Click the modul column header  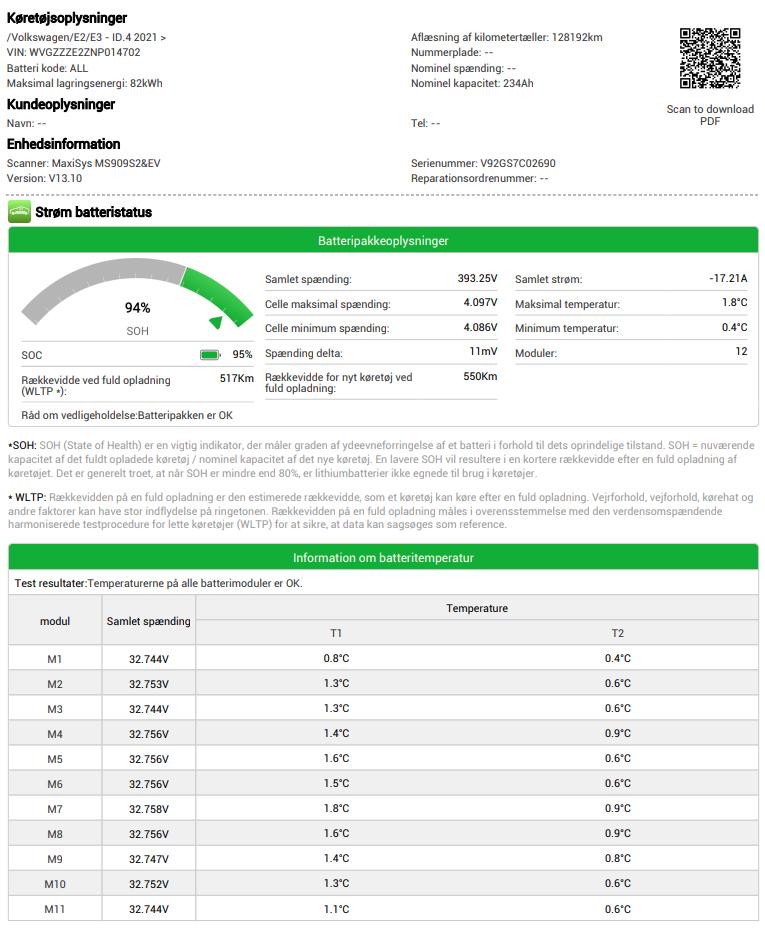(55, 621)
